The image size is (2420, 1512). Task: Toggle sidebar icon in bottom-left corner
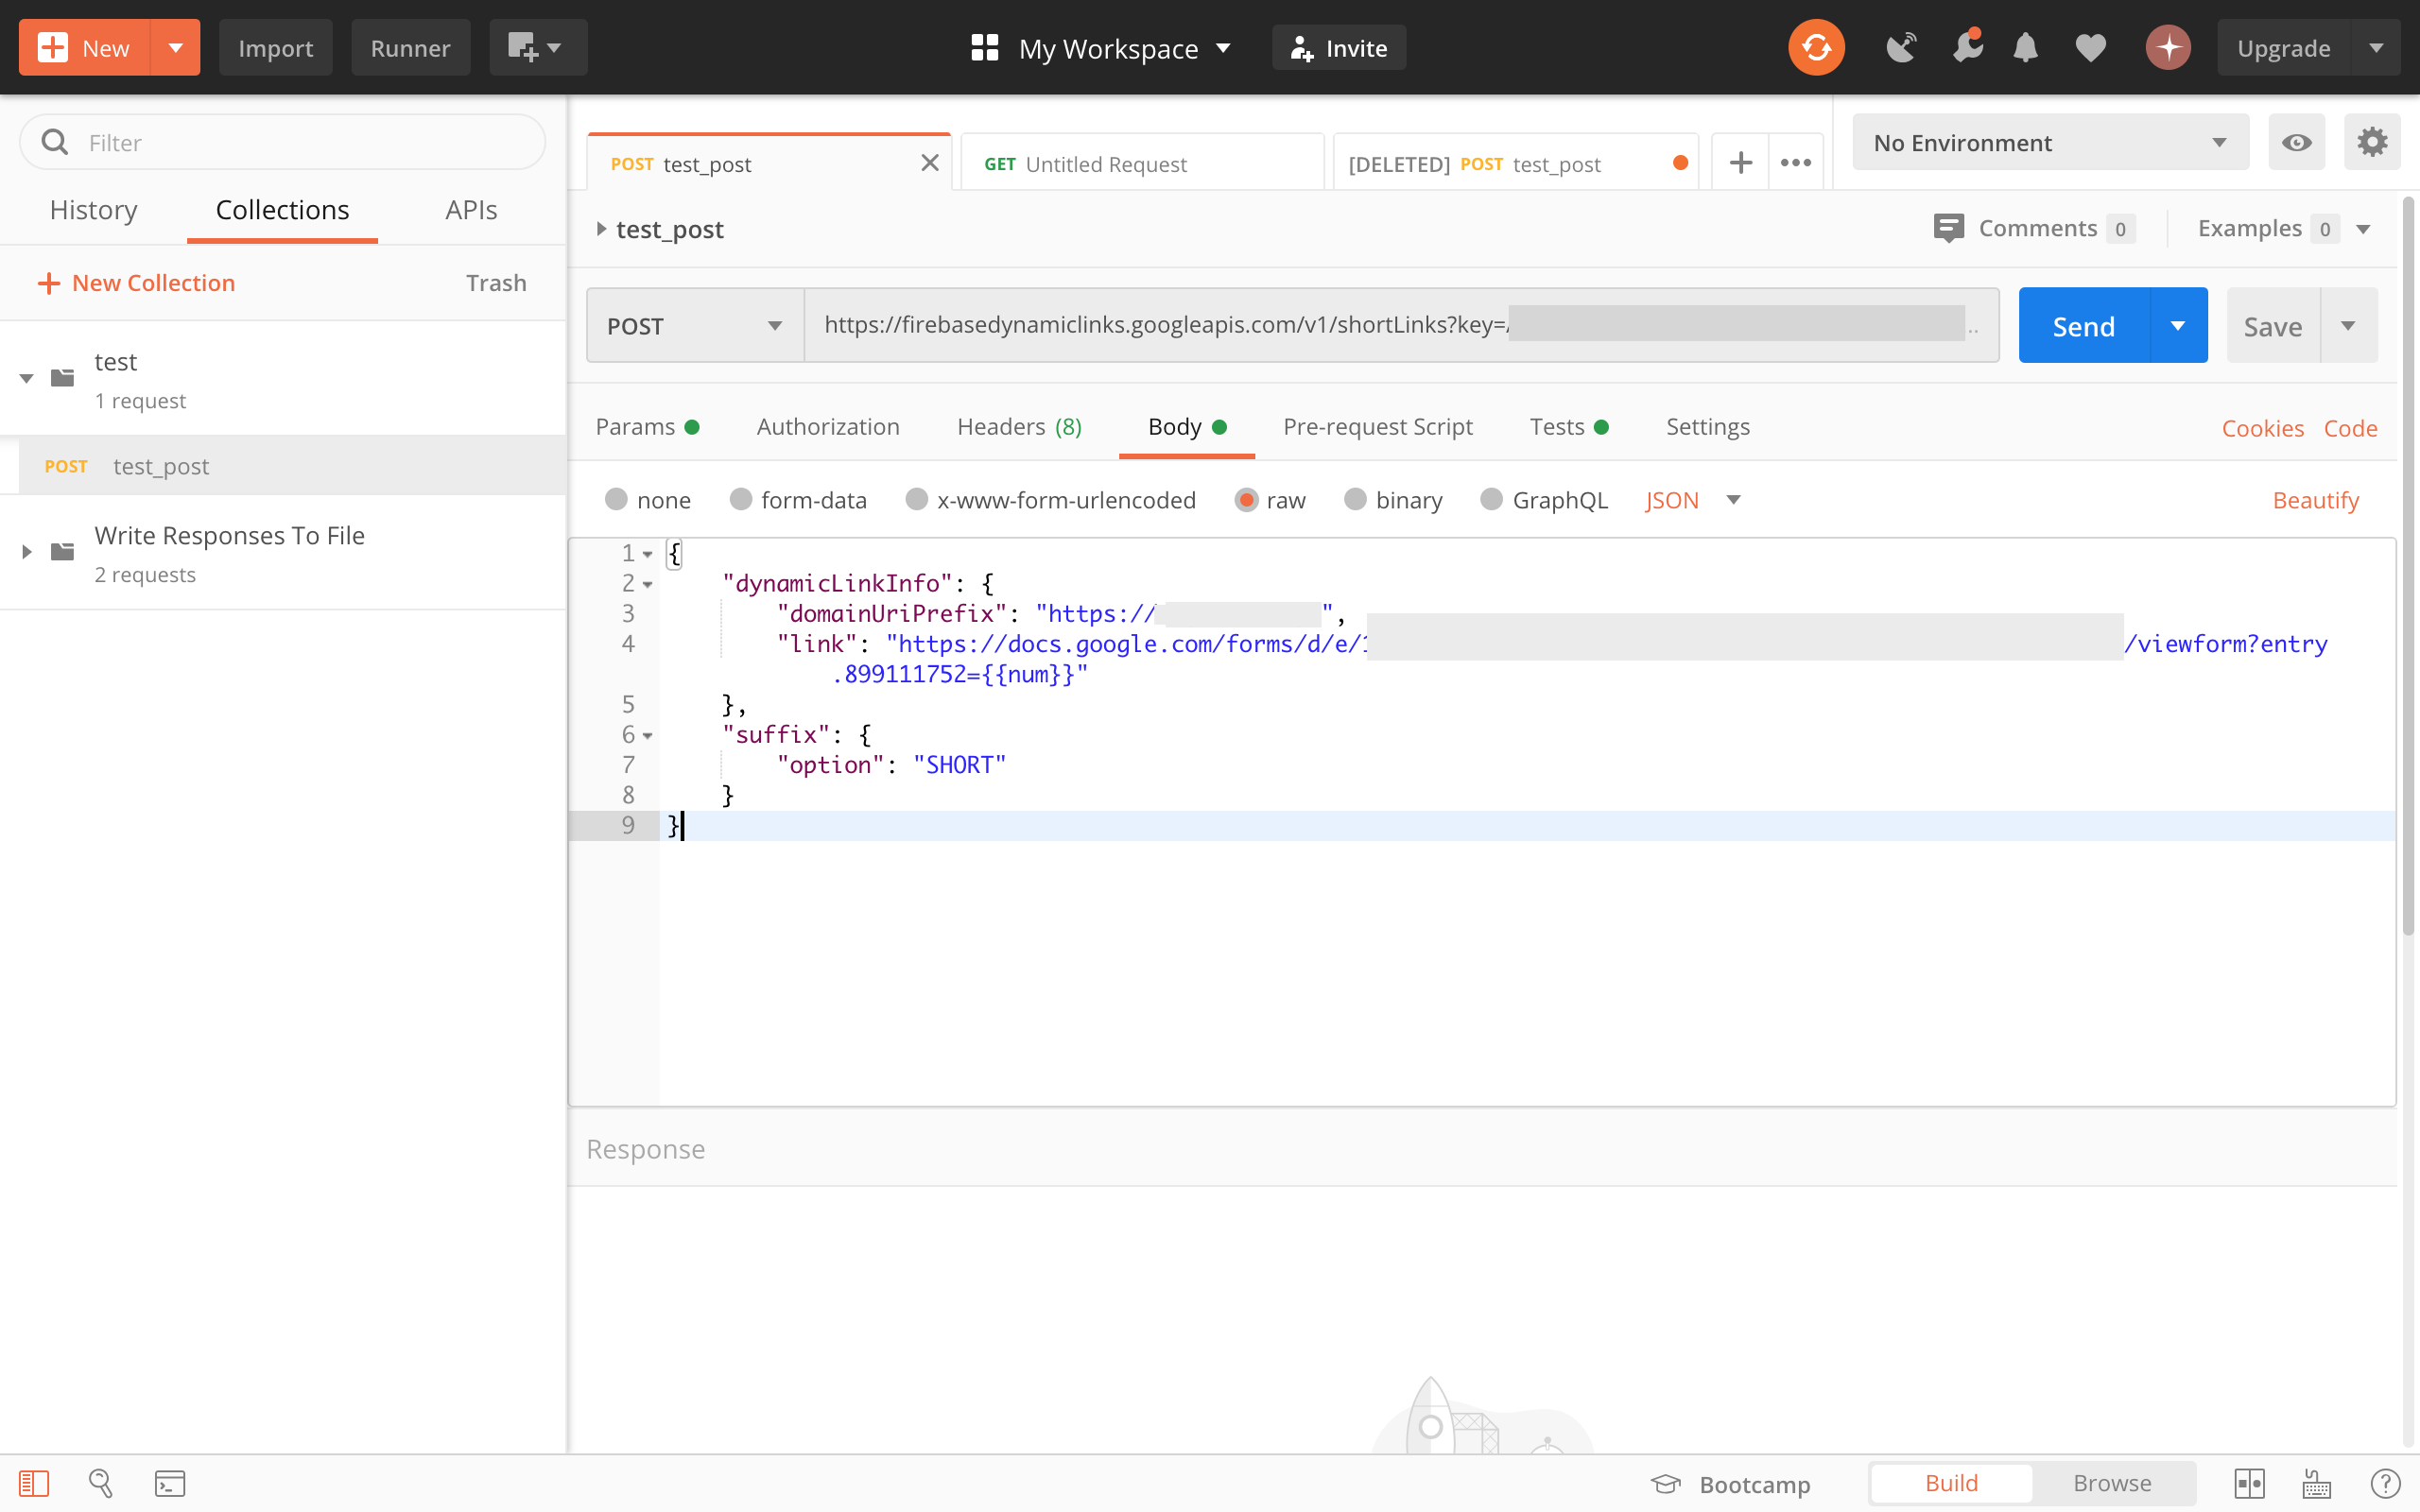[x=34, y=1483]
